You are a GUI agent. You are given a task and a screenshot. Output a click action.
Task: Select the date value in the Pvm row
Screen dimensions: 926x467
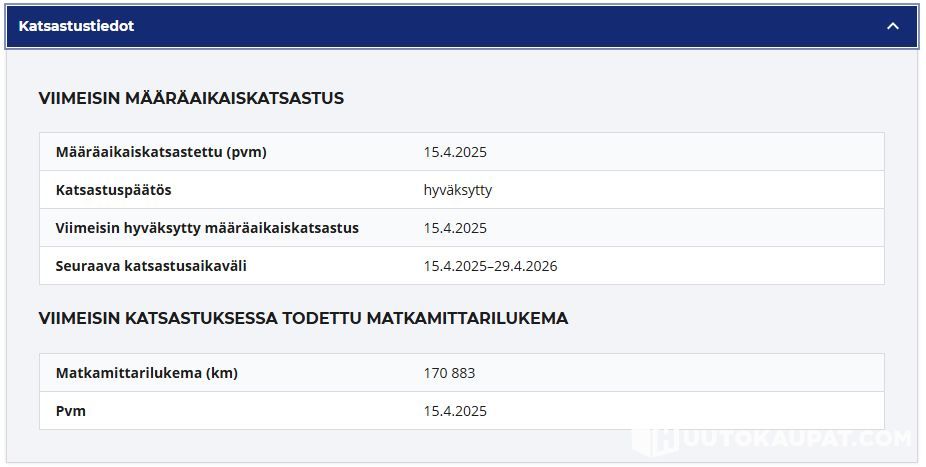pos(455,411)
